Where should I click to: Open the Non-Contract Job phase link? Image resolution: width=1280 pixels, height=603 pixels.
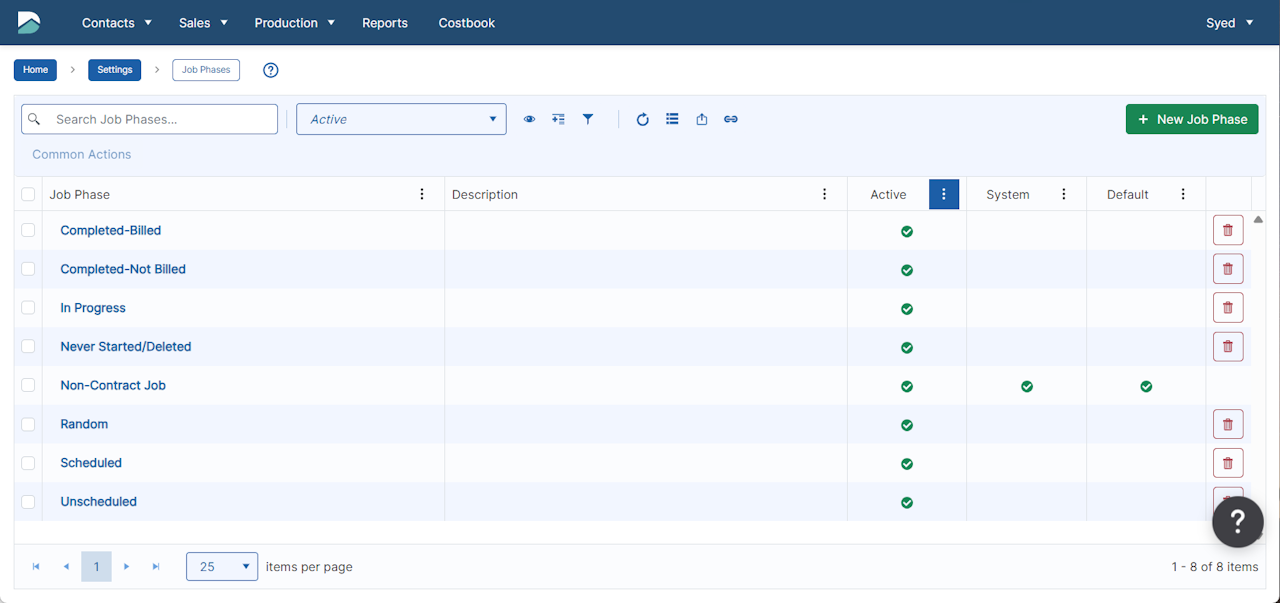[113, 385]
